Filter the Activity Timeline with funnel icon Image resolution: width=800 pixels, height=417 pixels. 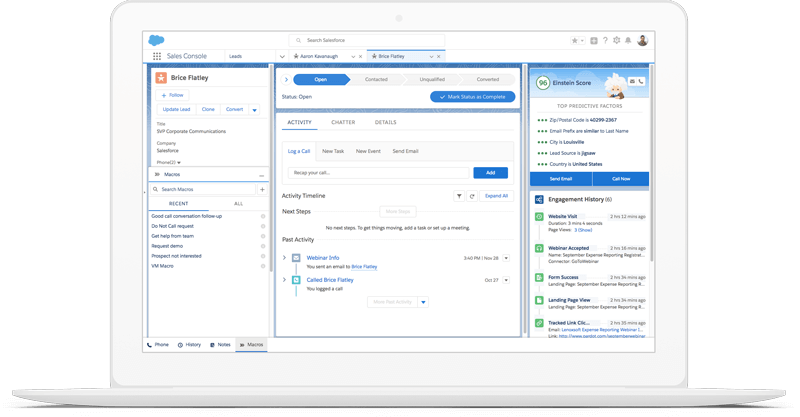(459, 196)
